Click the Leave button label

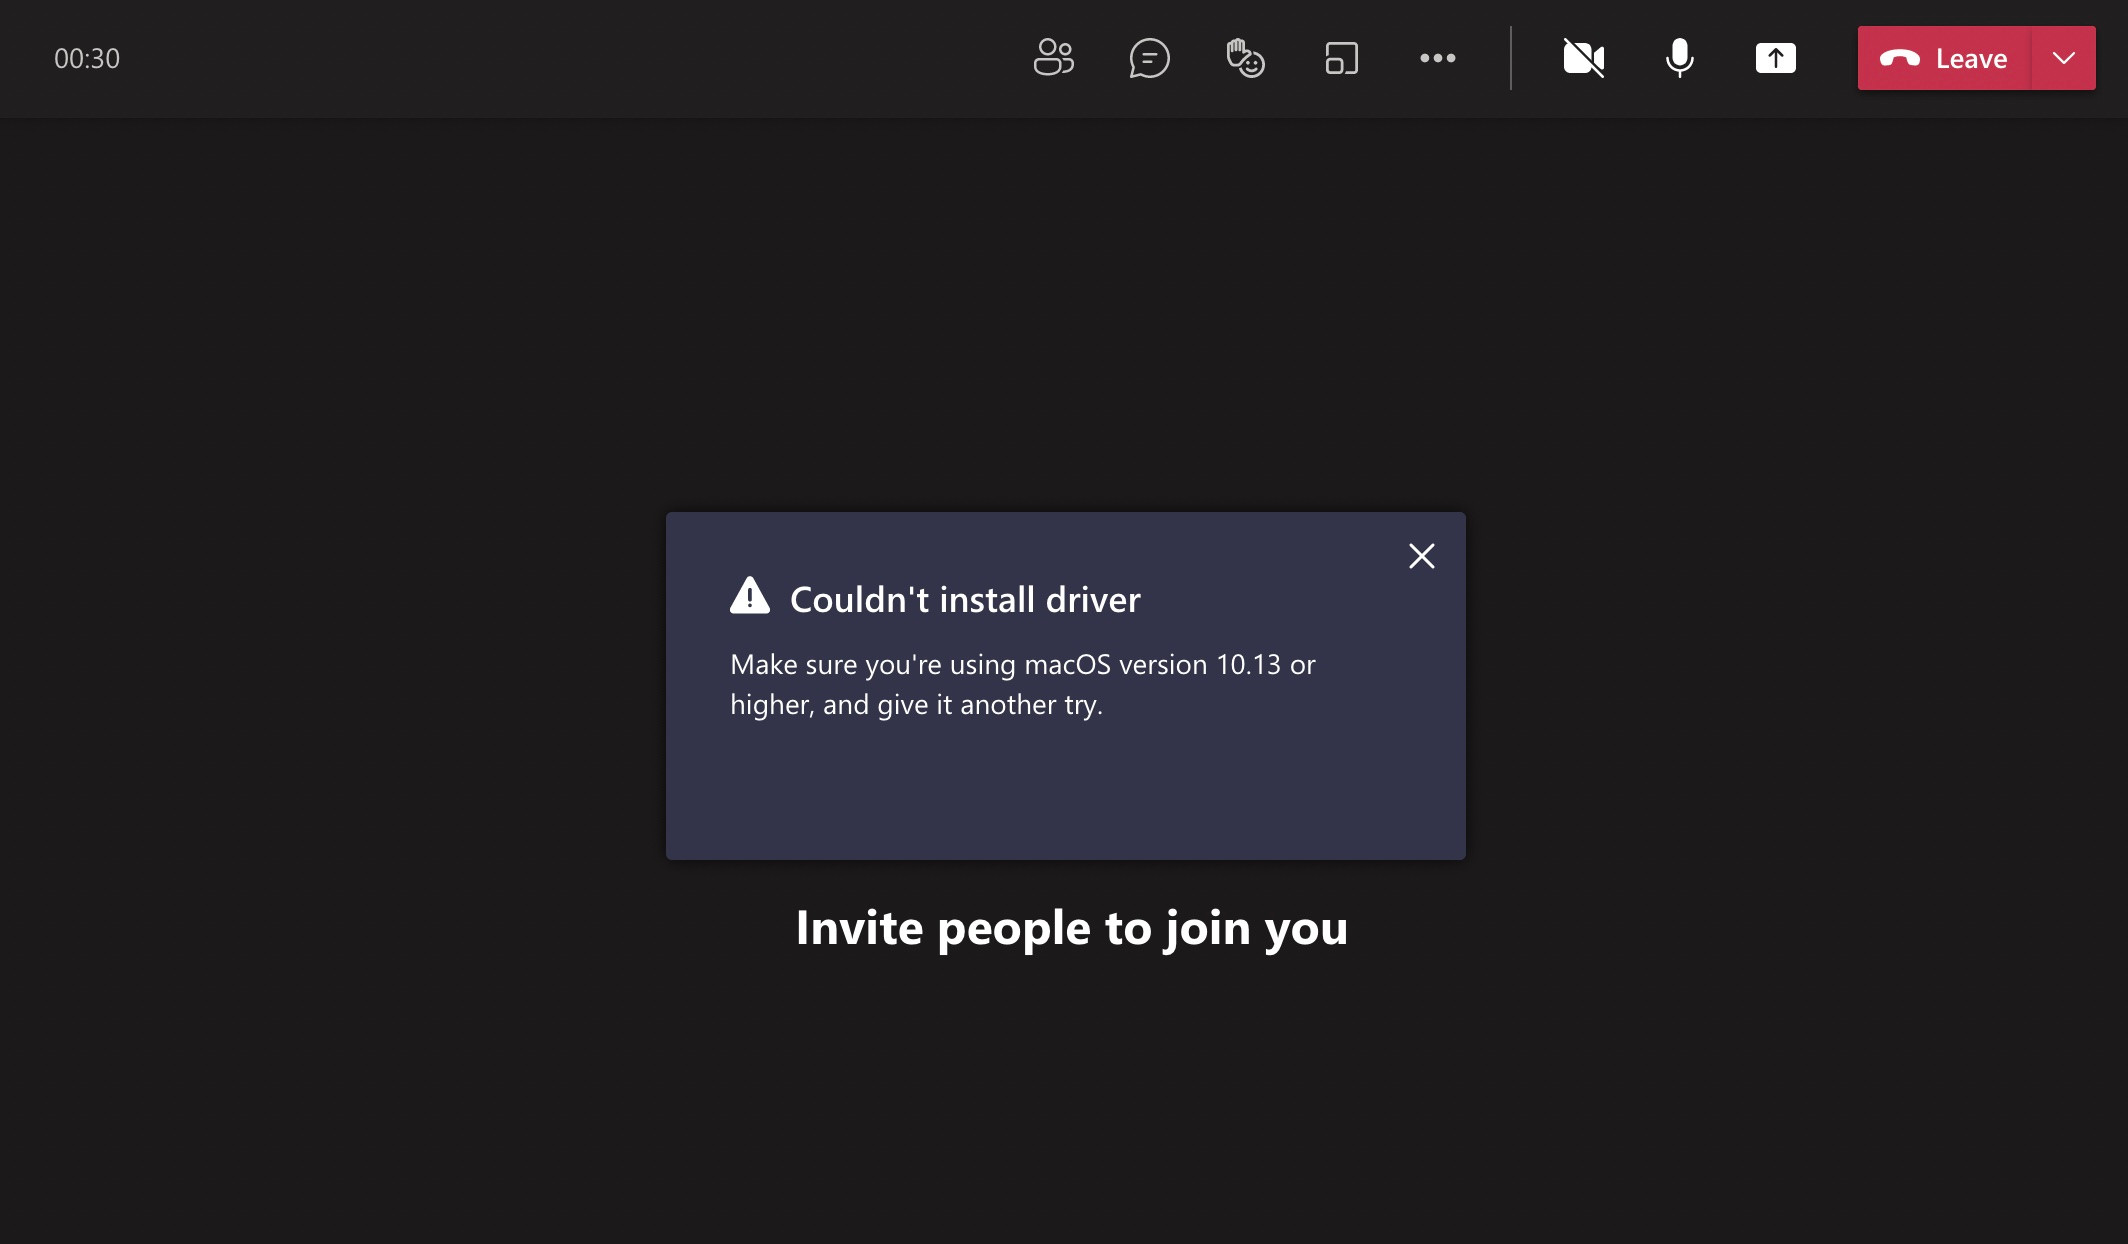point(1971,59)
